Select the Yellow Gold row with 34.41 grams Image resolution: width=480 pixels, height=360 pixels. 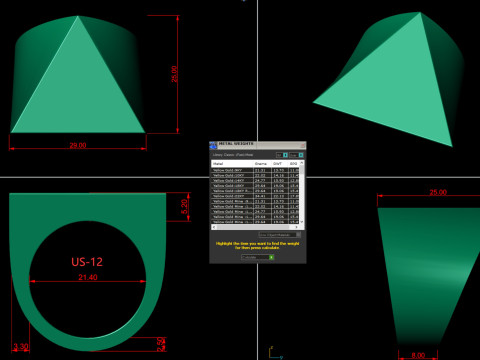[256, 196]
